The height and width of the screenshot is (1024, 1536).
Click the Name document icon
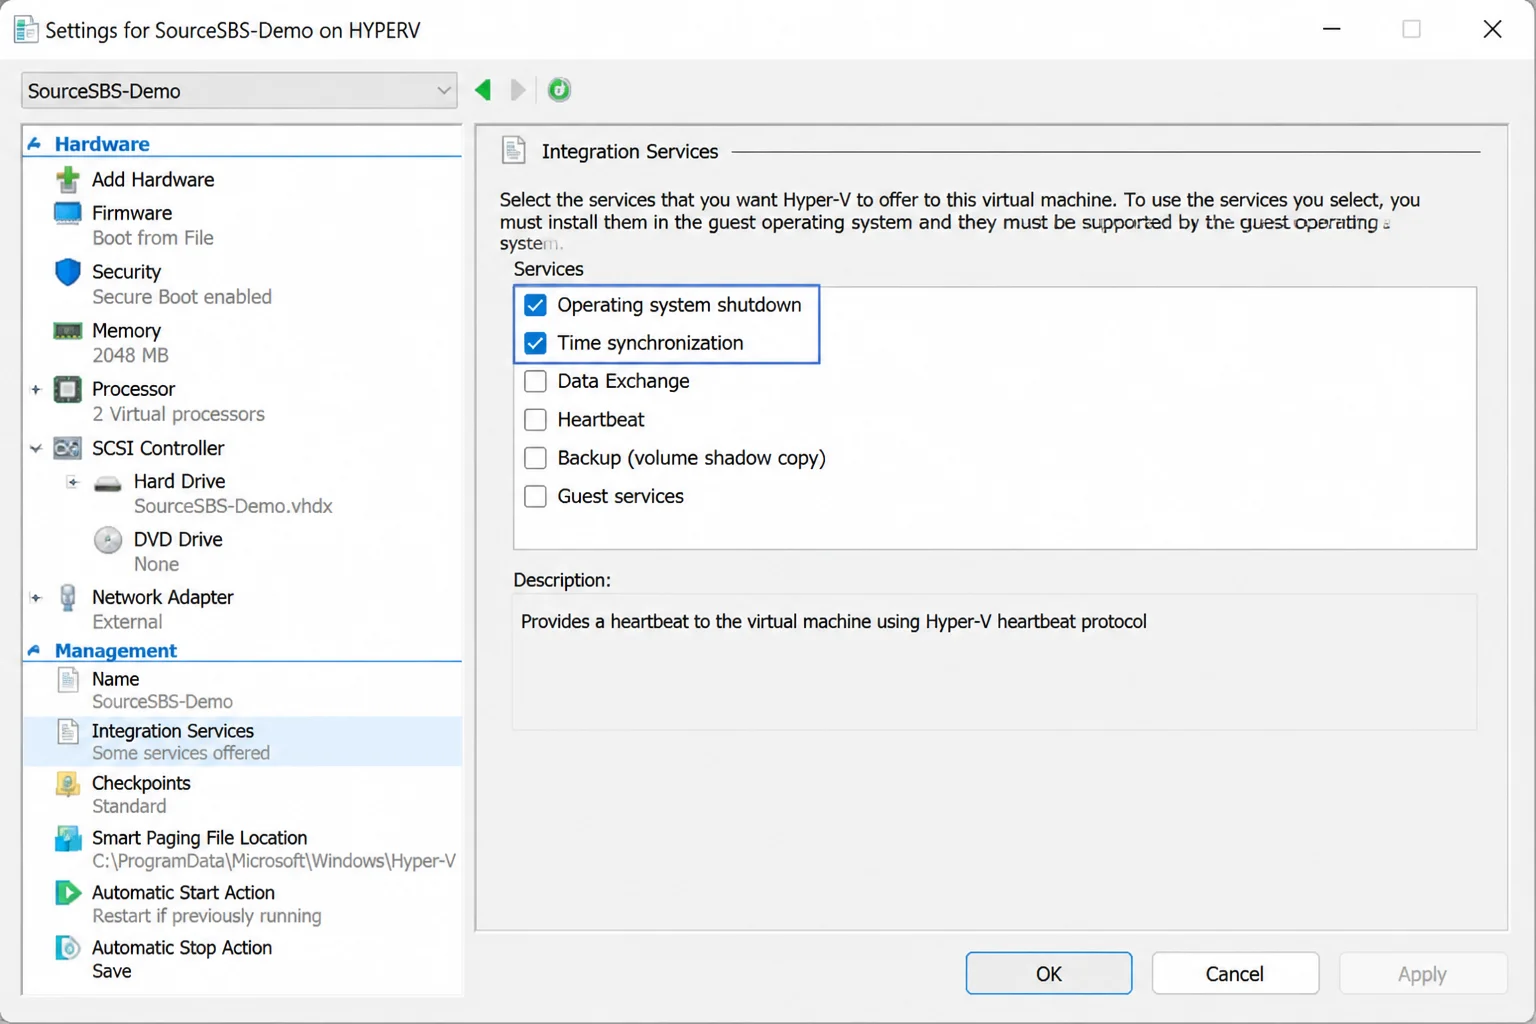(x=67, y=680)
